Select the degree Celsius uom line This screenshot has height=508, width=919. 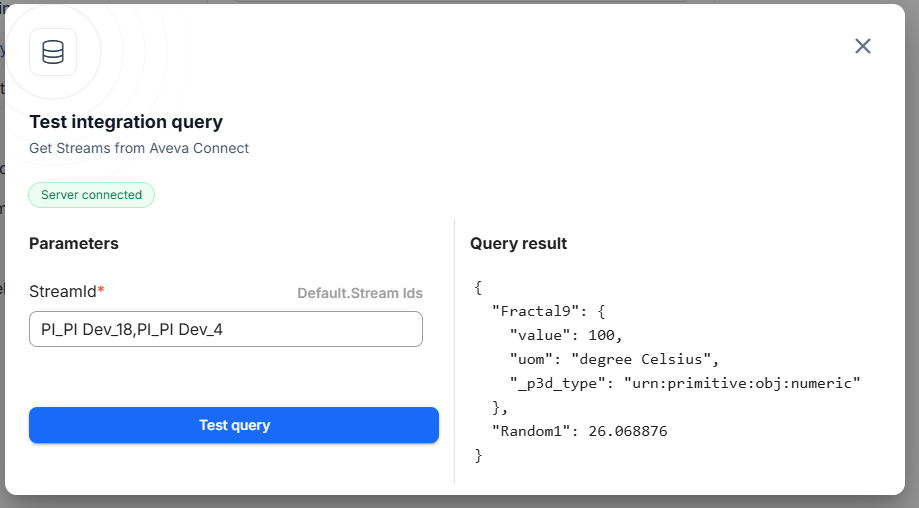614,359
